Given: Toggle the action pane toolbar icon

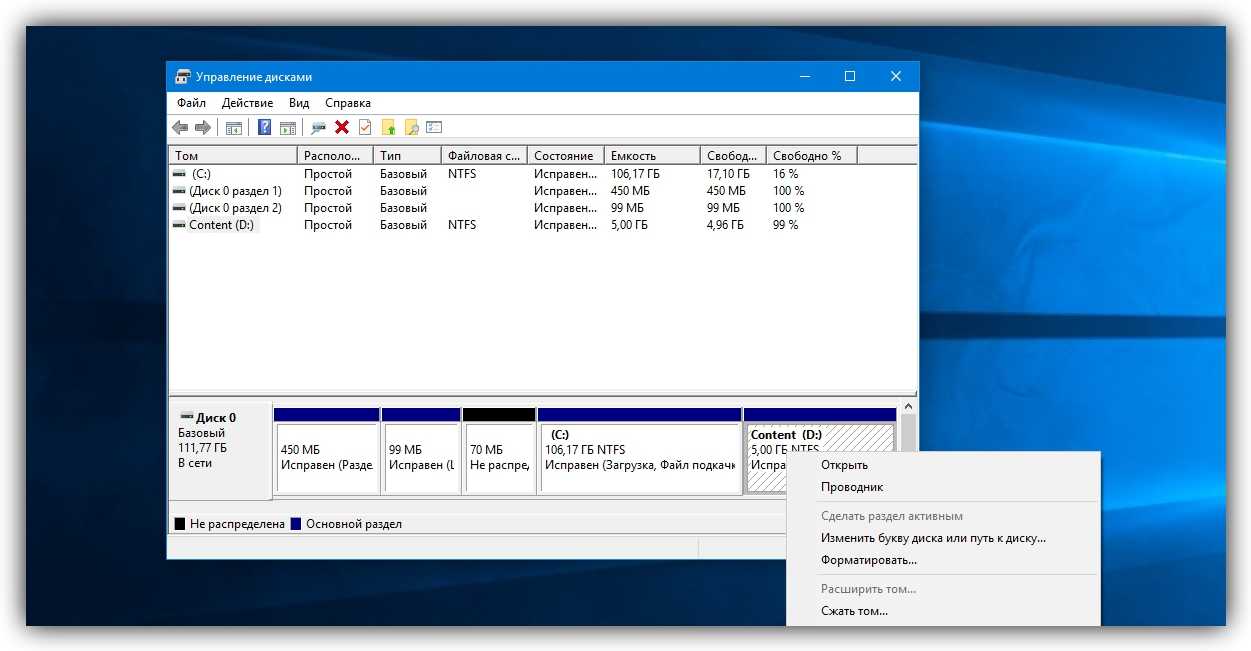Looking at the screenshot, I should [x=288, y=127].
